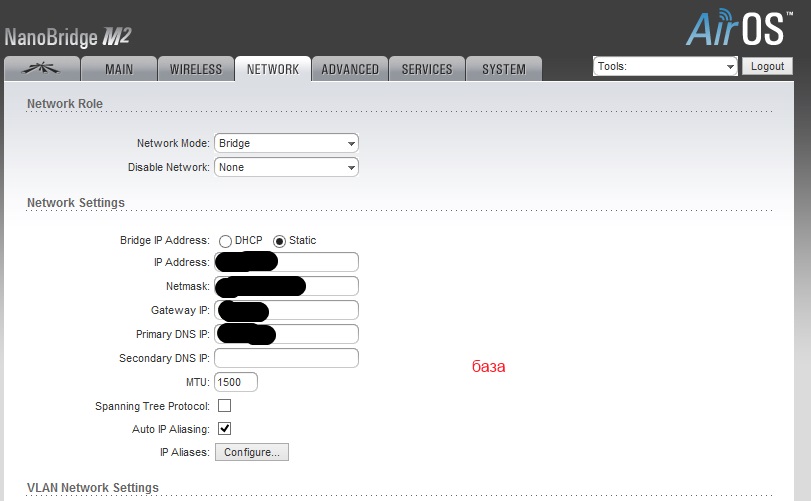Switch to the MAIN tab

pyautogui.click(x=119, y=69)
